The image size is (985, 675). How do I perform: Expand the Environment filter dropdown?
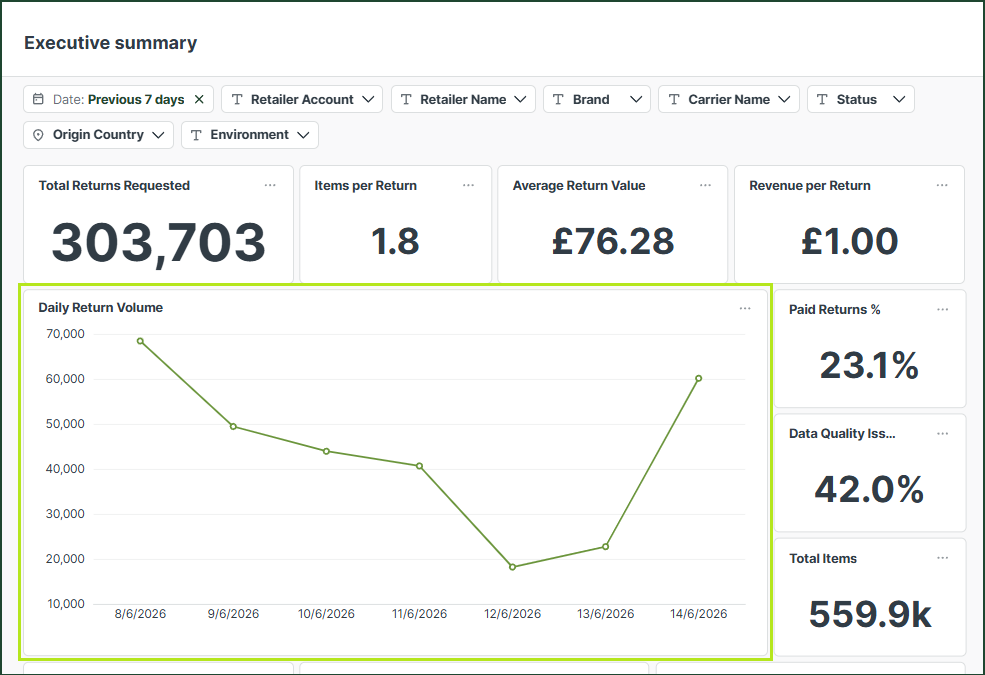(x=250, y=135)
